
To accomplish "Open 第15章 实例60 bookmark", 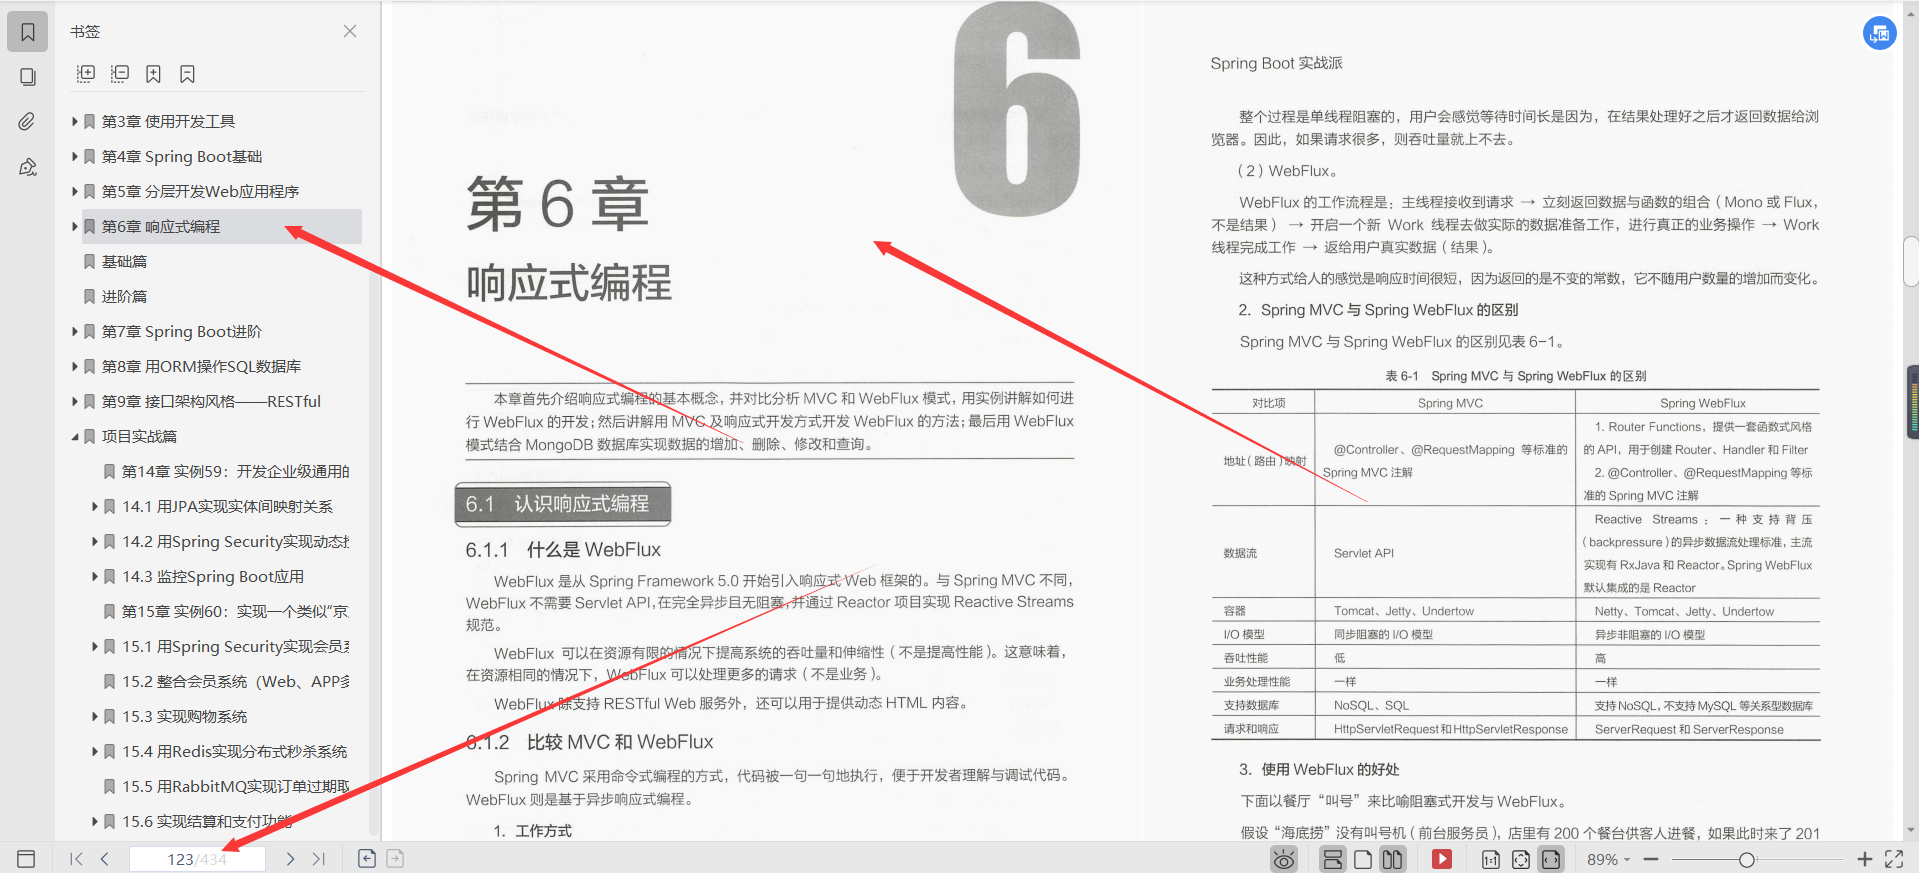I will 235,611.
